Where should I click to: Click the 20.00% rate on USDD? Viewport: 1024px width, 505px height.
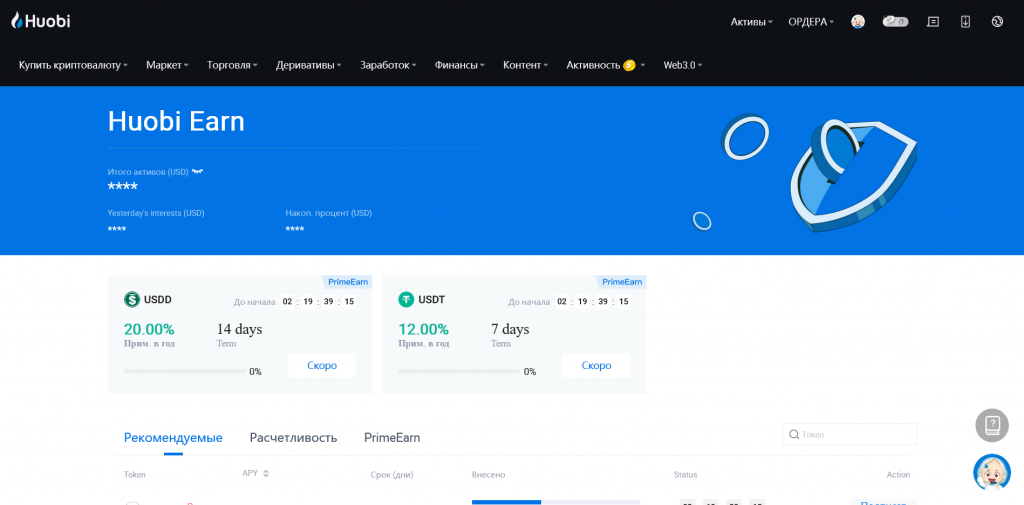[149, 329]
